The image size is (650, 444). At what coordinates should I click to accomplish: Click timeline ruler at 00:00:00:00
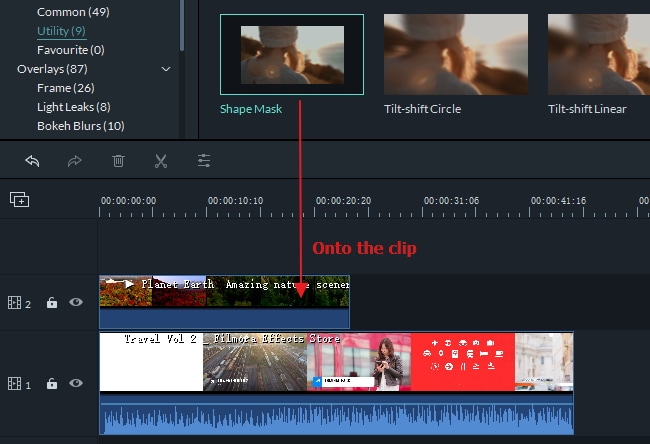(128, 201)
